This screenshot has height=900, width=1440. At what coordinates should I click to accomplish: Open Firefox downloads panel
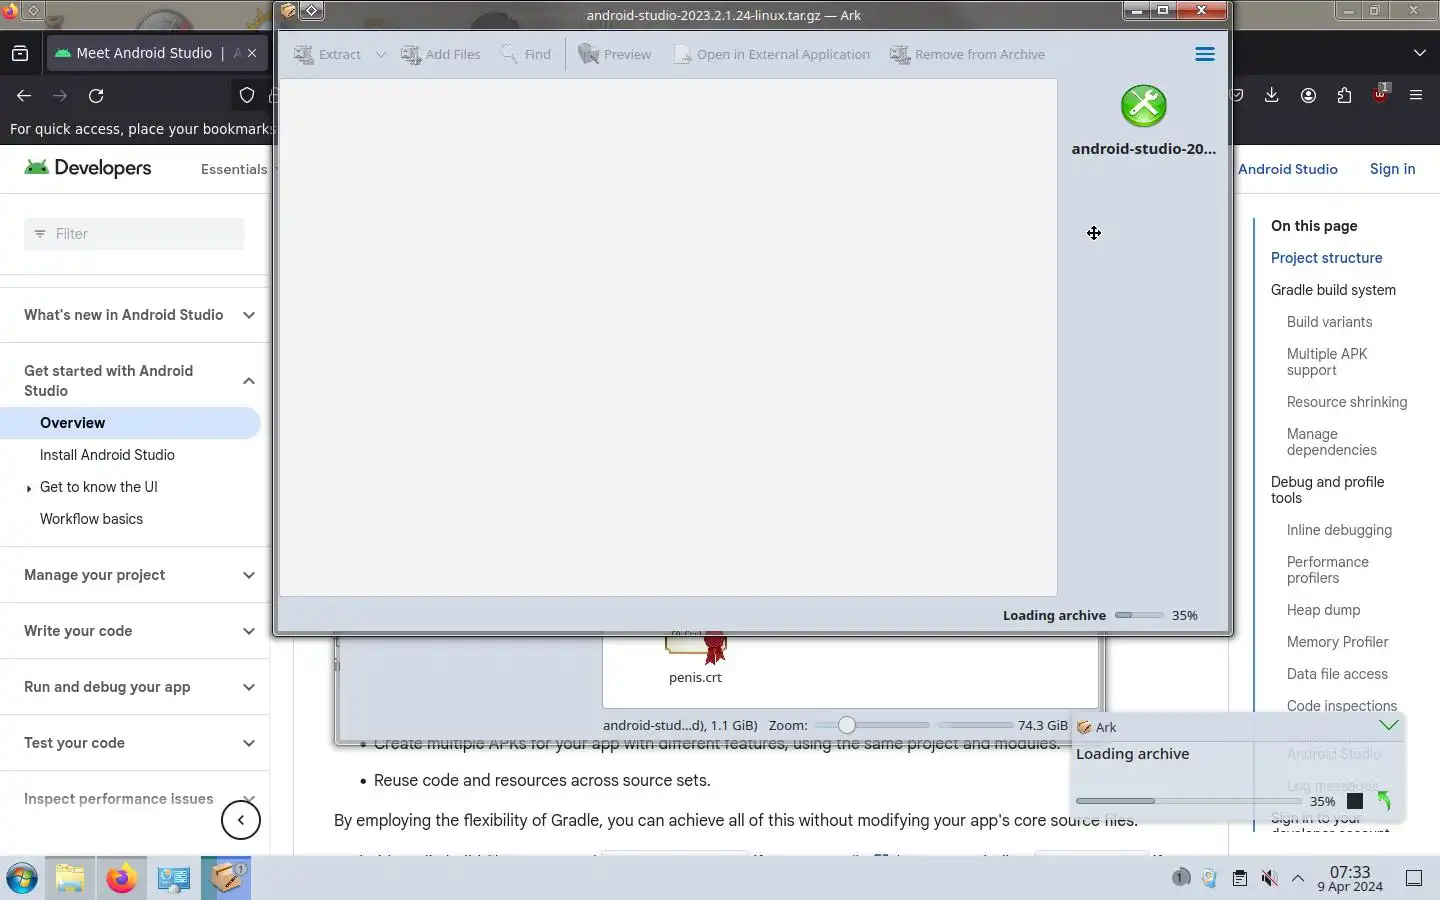click(x=1272, y=96)
